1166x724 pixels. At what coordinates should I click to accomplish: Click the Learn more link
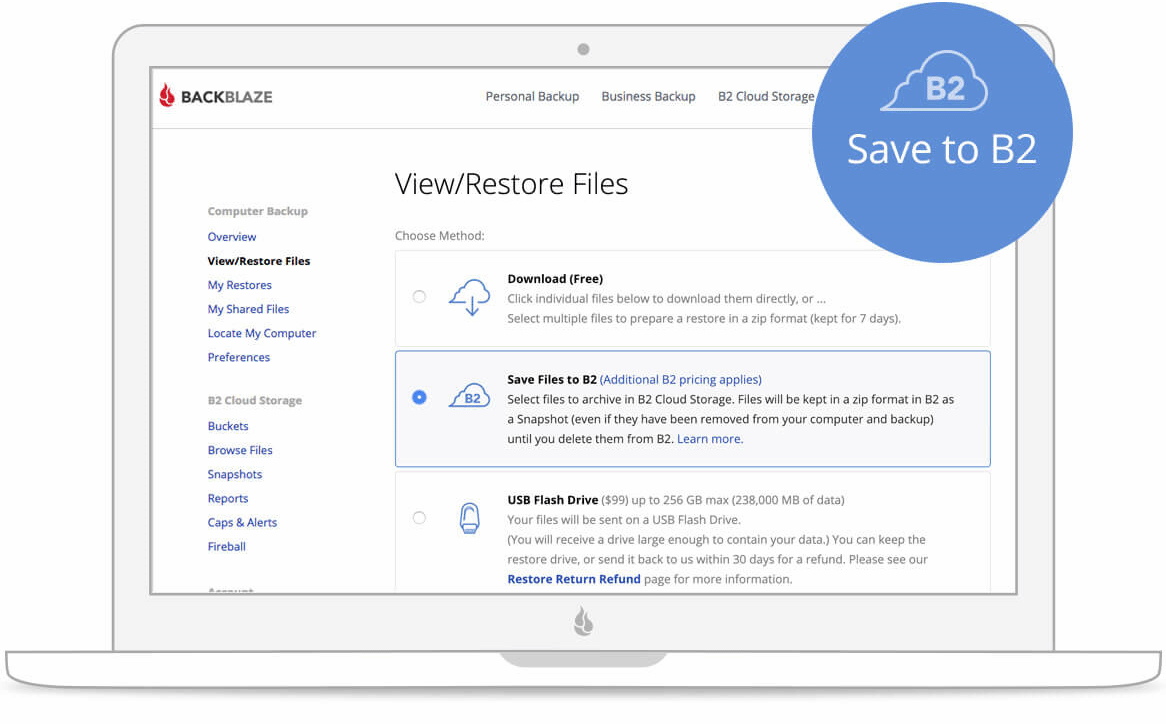(x=710, y=439)
